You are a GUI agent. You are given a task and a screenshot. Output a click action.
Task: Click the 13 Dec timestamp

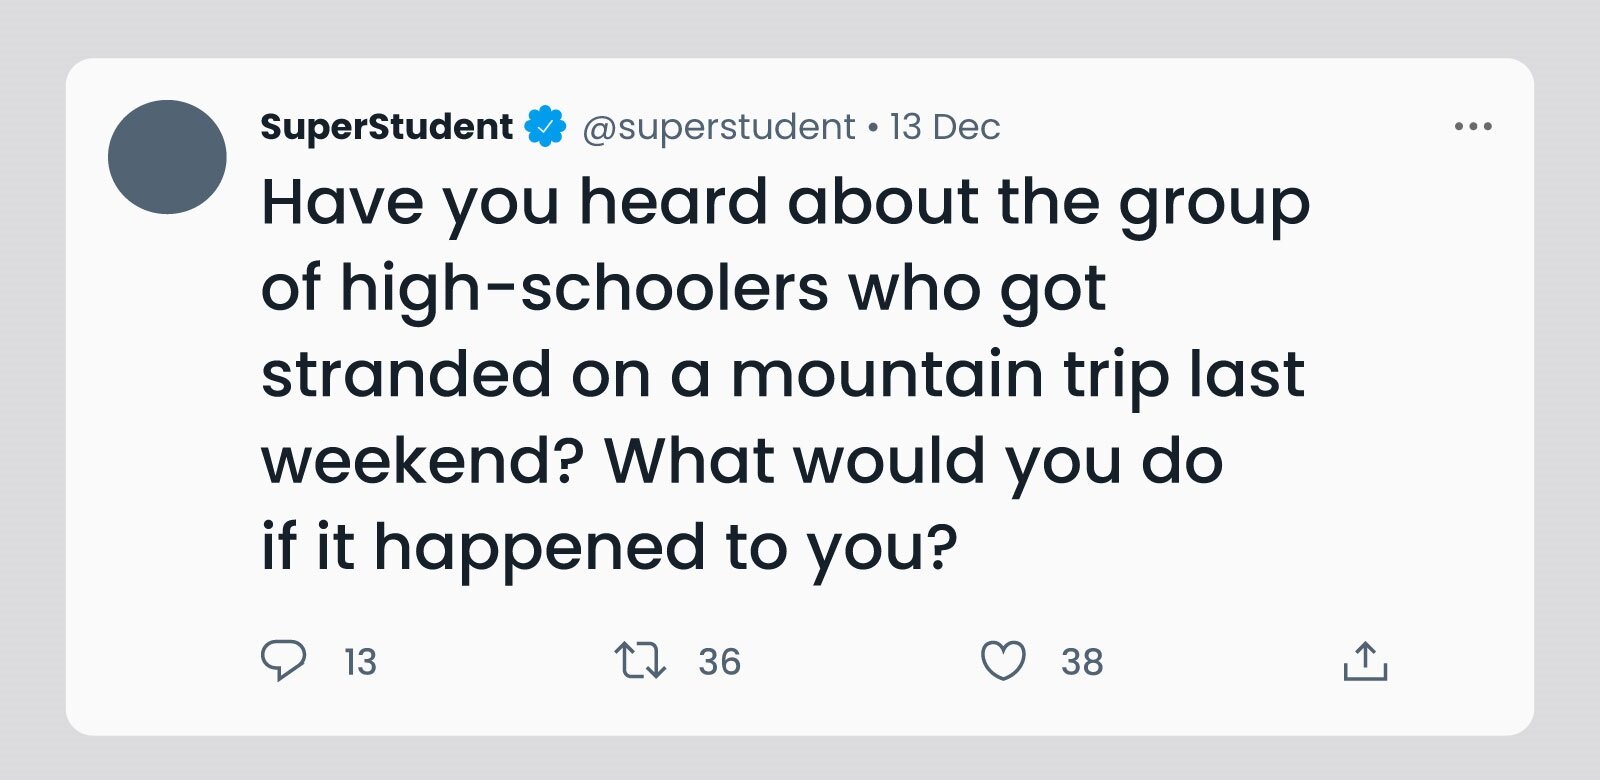click(x=944, y=127)
